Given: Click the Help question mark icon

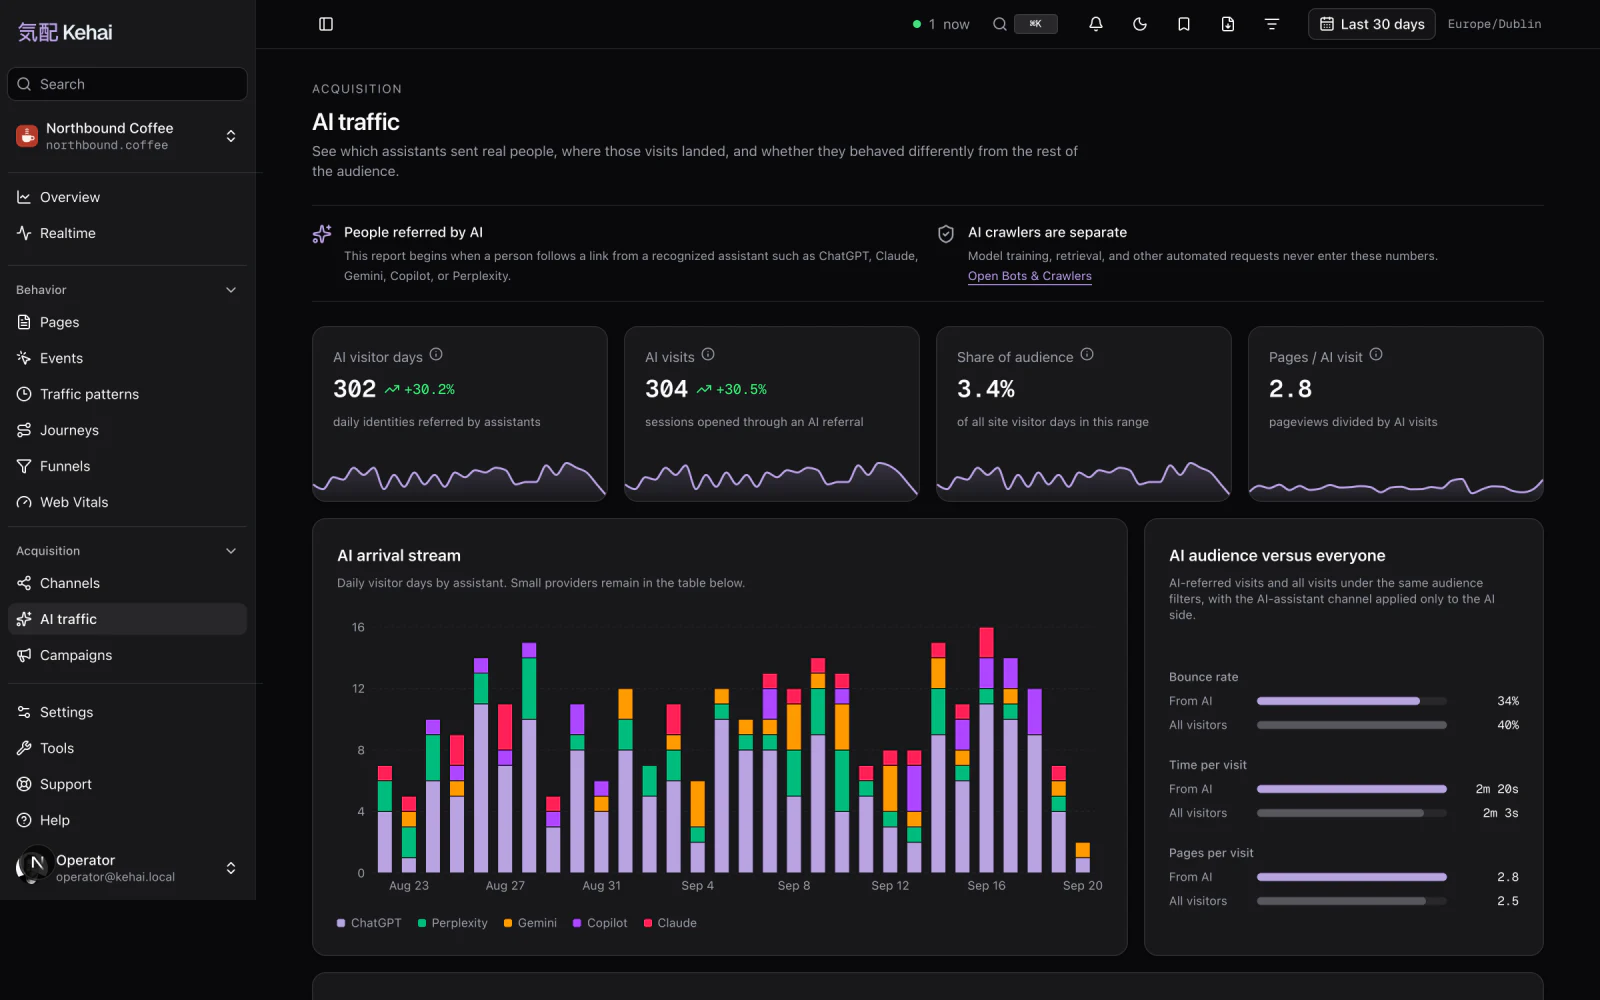Looking at the screenshot, I should pos(24,820).
